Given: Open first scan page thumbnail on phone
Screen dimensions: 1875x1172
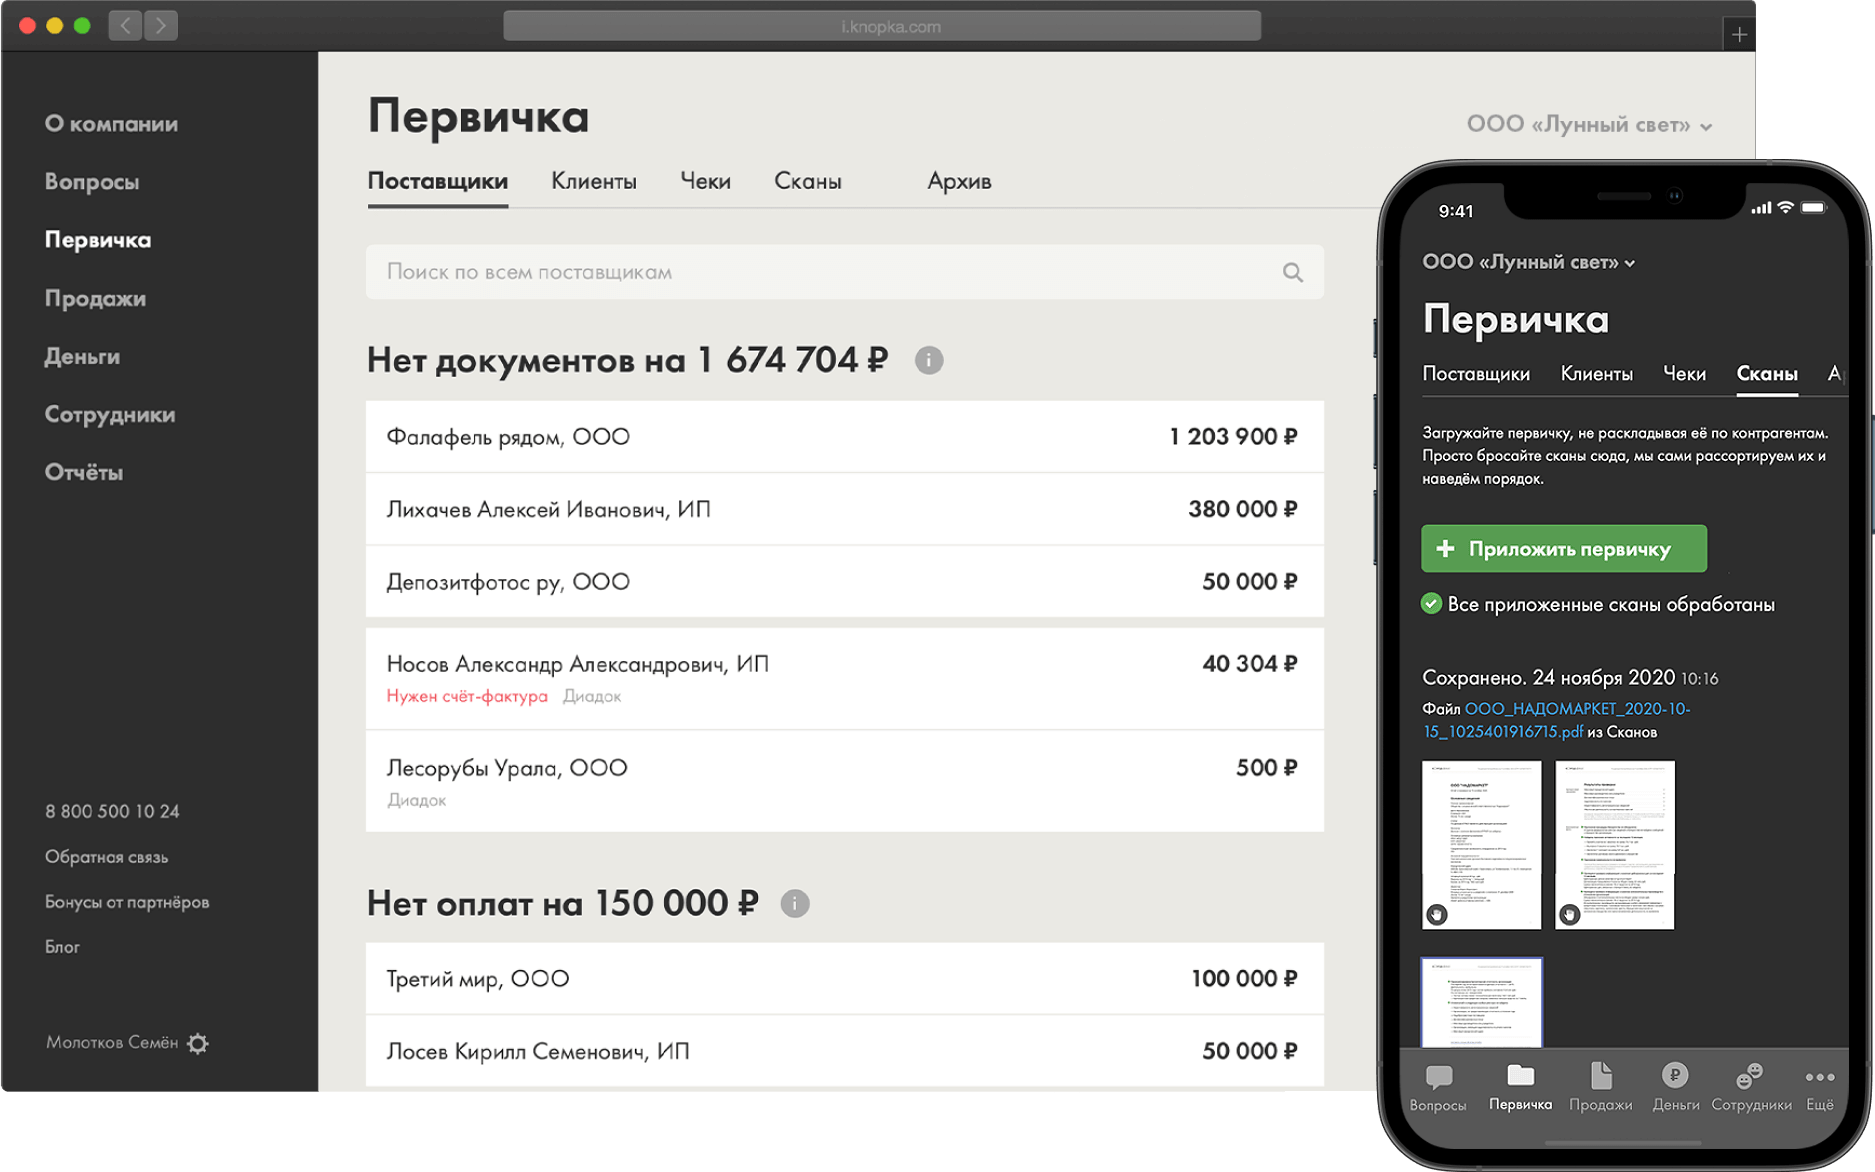Looking at the screenshot, I should 1482,845.
